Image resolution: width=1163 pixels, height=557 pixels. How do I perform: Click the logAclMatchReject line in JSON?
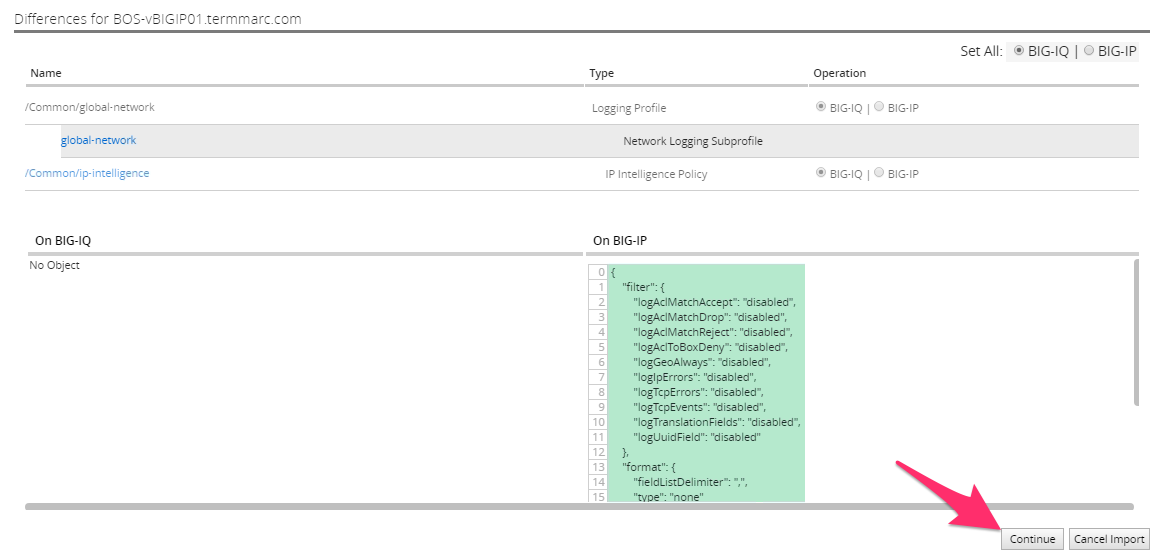713,332
